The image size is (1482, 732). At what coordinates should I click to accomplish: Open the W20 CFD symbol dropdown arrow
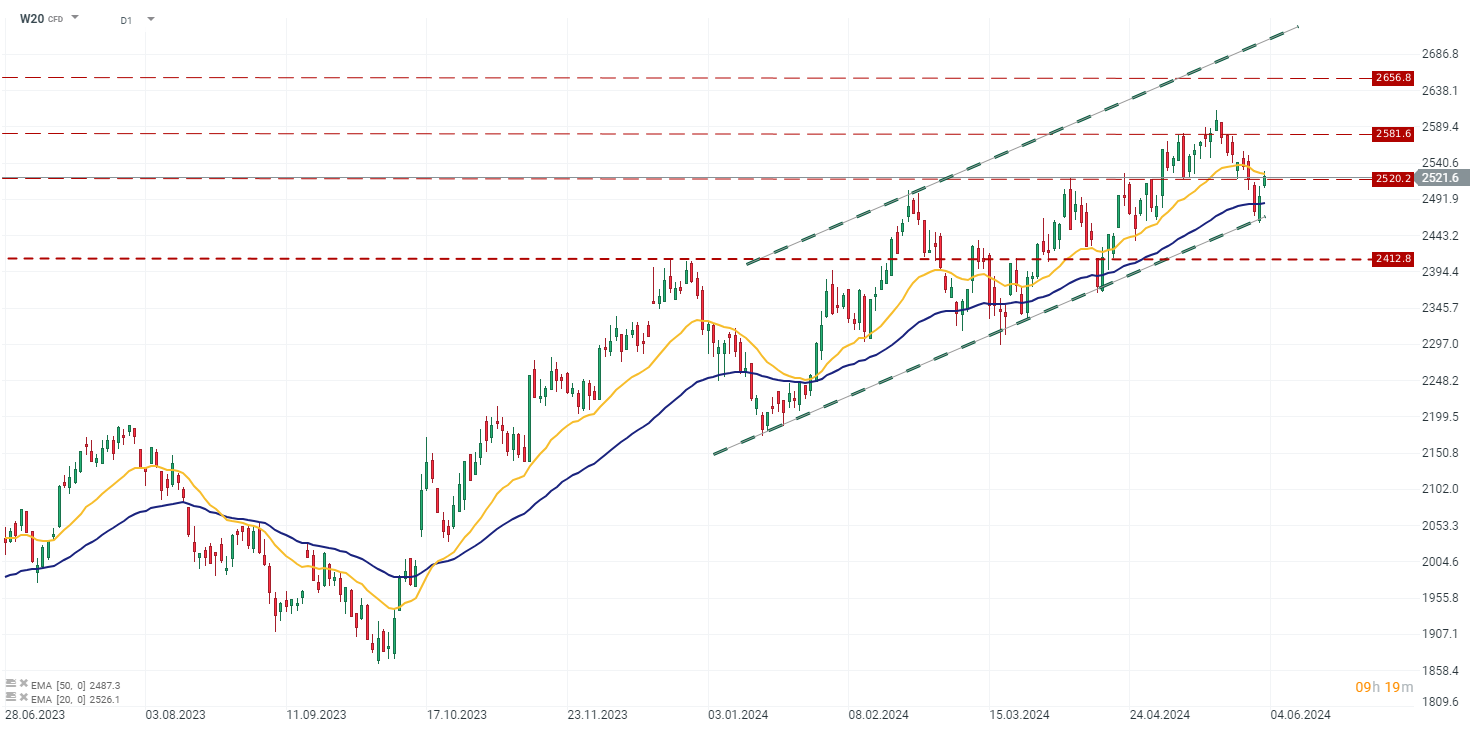[76, 18]
